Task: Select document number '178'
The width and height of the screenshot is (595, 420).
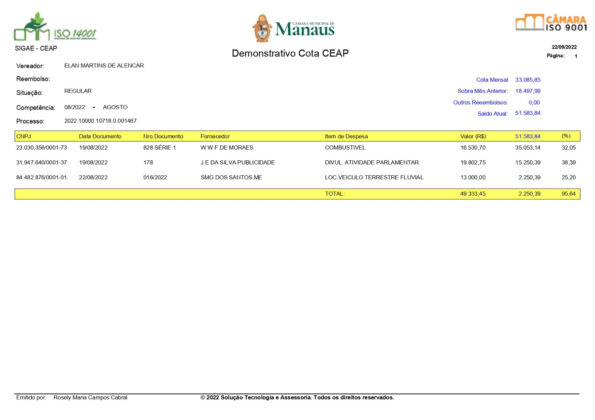Action: 148,162
